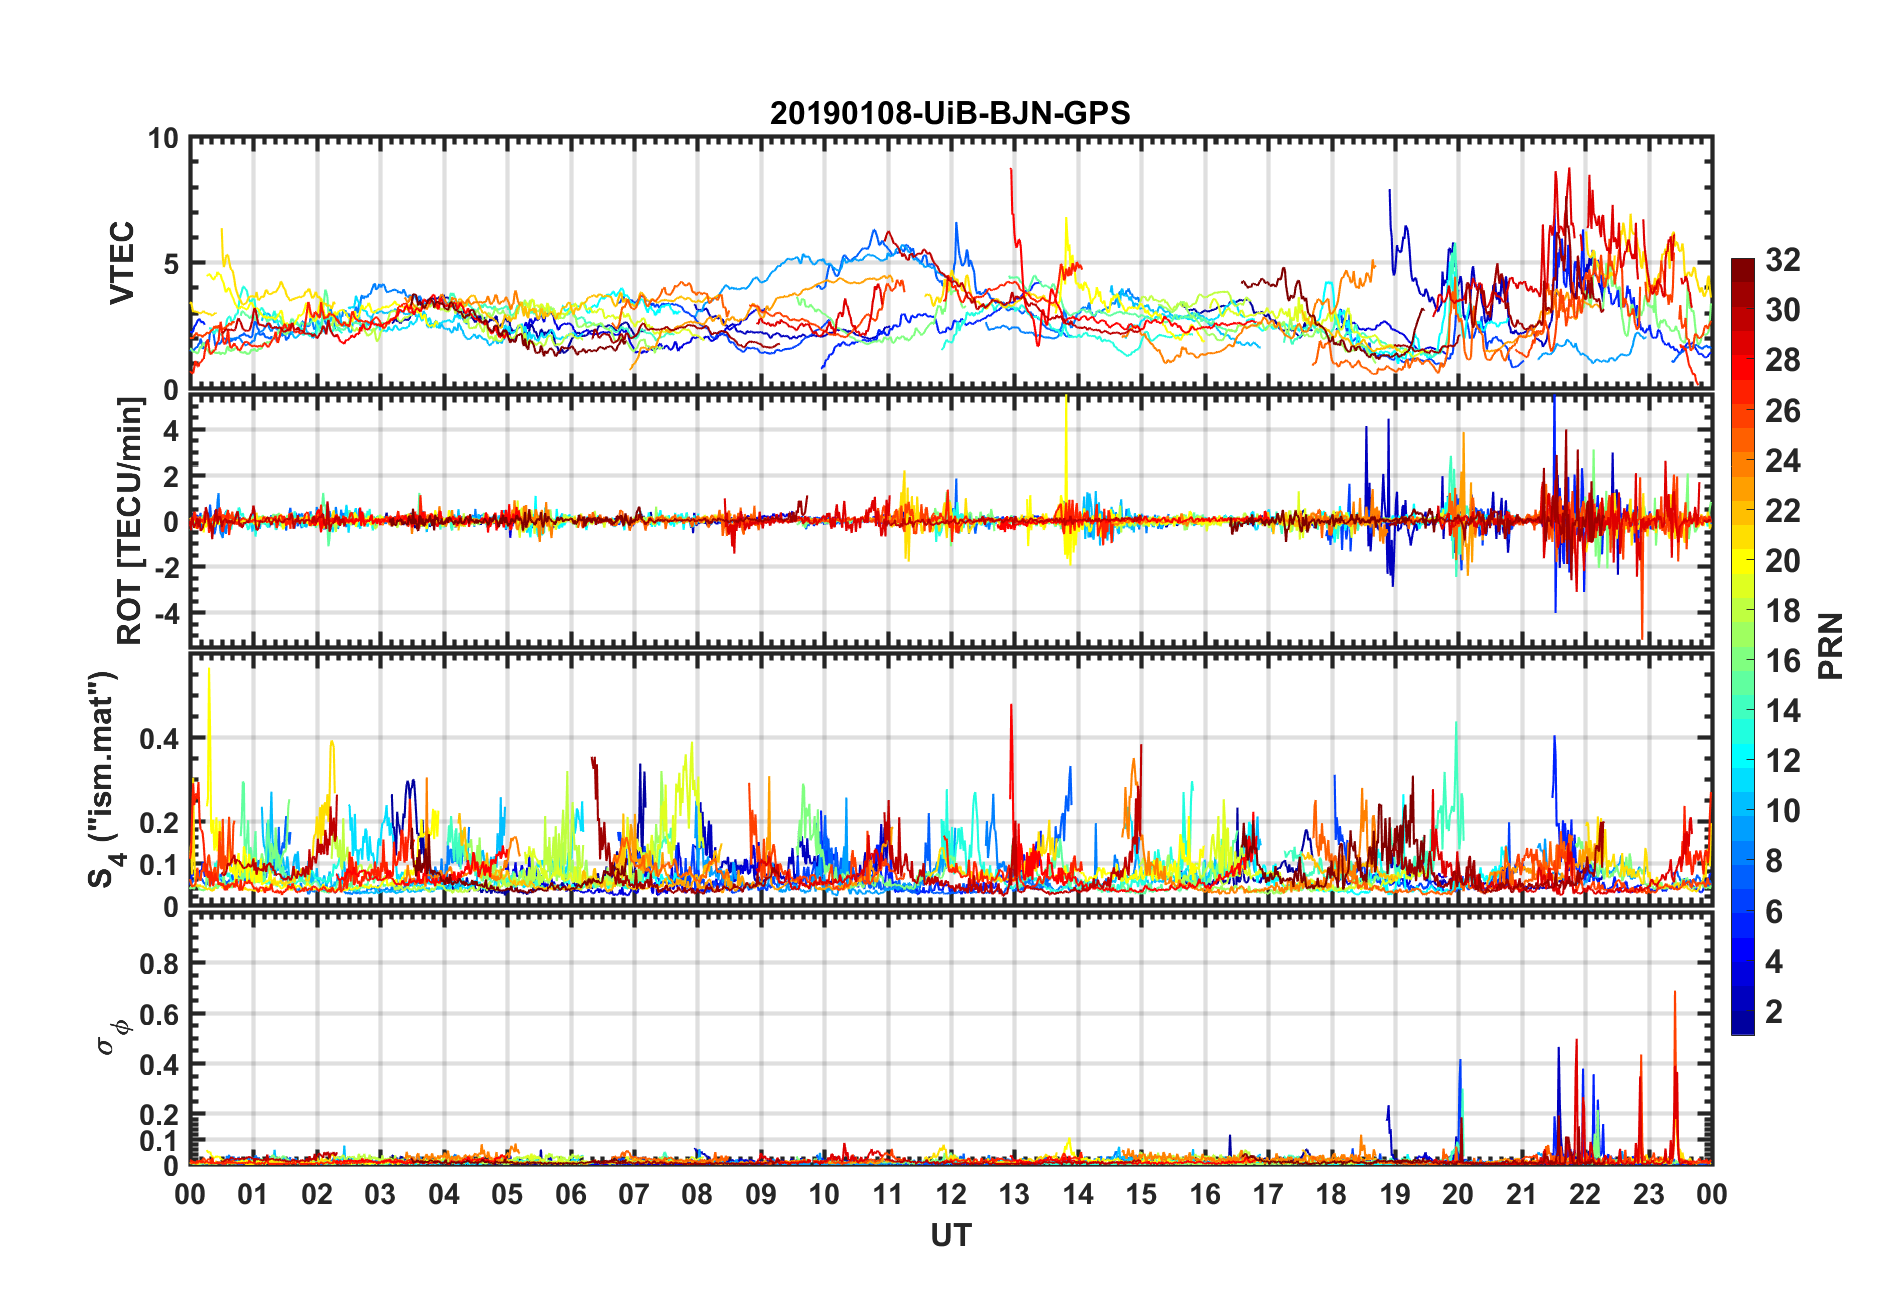Screen dimensions: 1902x1292
Task: Click S4 axis tick value 0.4
Action: [159, 739]
